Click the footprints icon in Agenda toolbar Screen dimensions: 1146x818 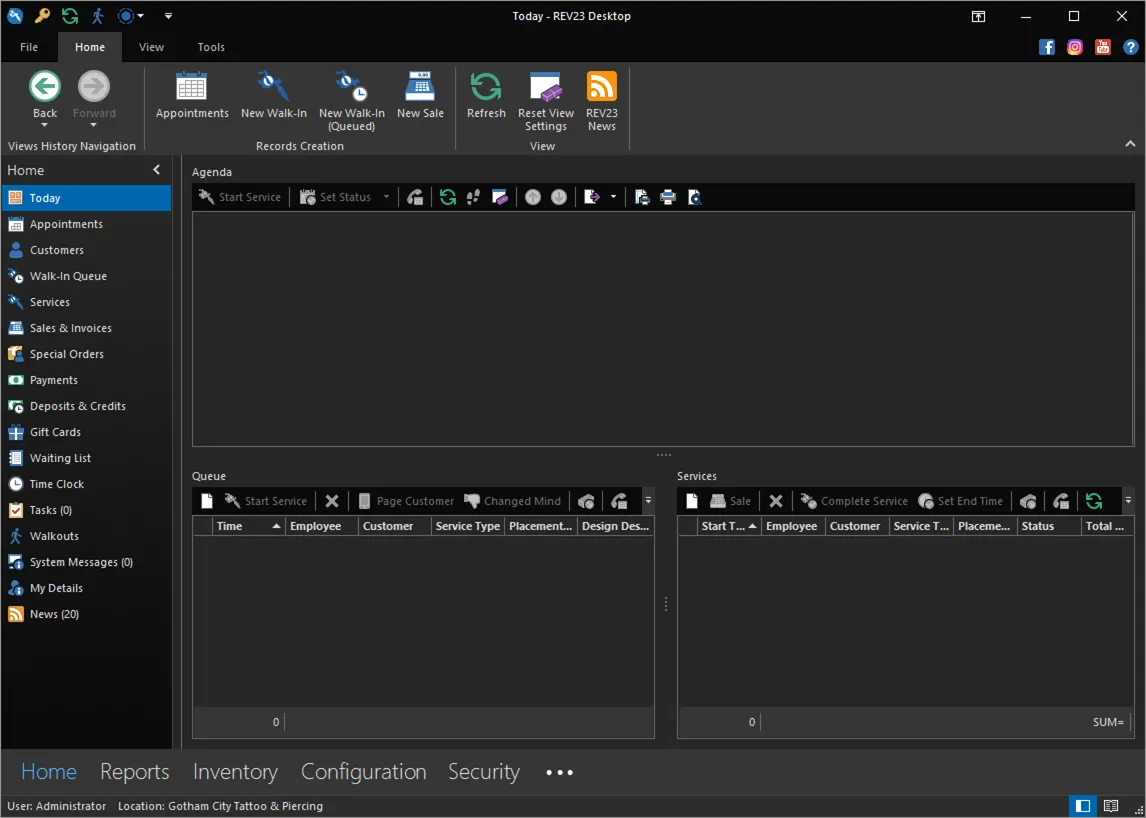pyautogui.click(x=474, y=197)
